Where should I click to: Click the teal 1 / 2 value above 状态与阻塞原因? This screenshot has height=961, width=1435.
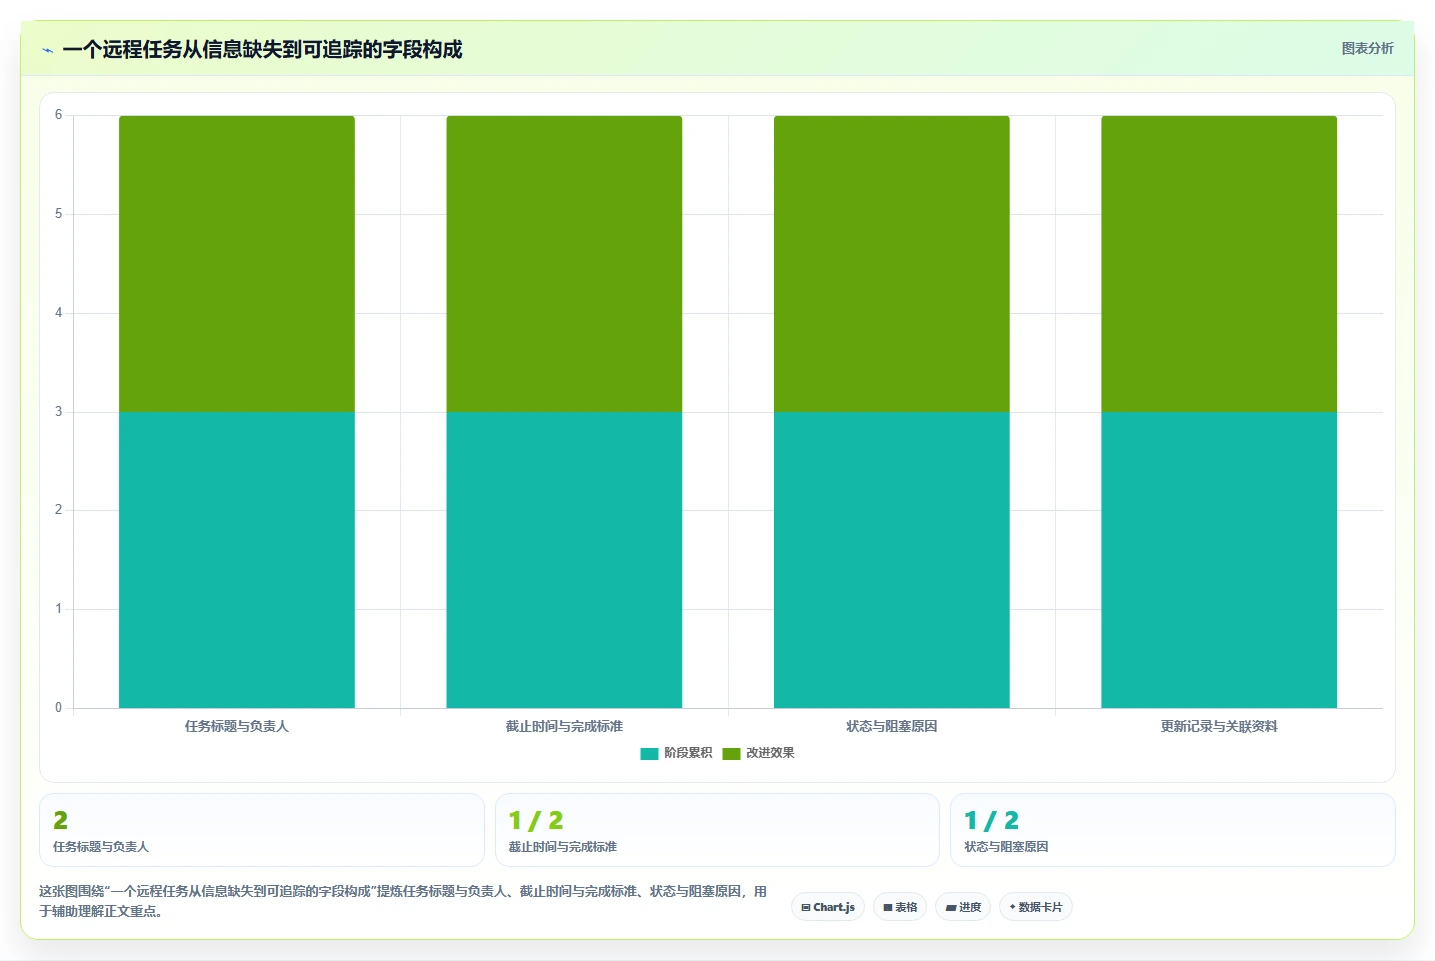(991, 820)
